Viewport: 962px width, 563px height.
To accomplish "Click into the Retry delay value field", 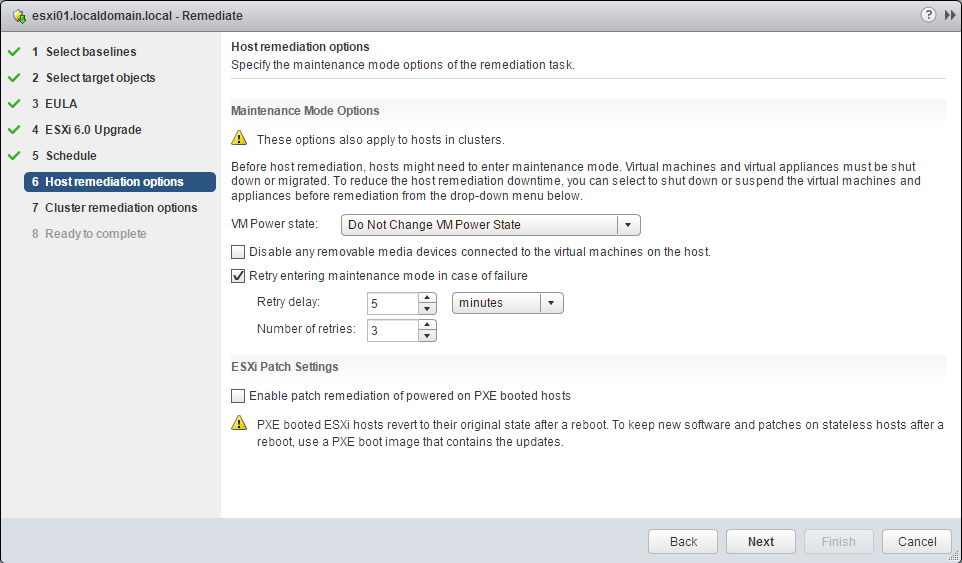I will click(x=392, y=303).
